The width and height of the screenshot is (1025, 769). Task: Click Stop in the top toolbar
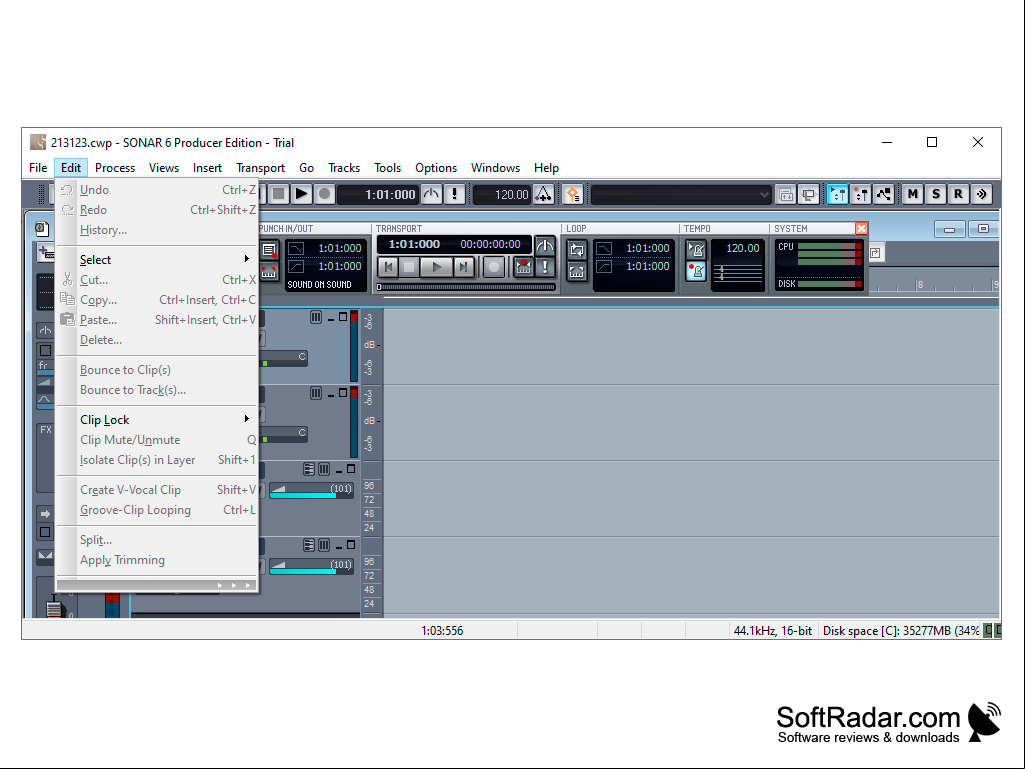coord(278,194)
